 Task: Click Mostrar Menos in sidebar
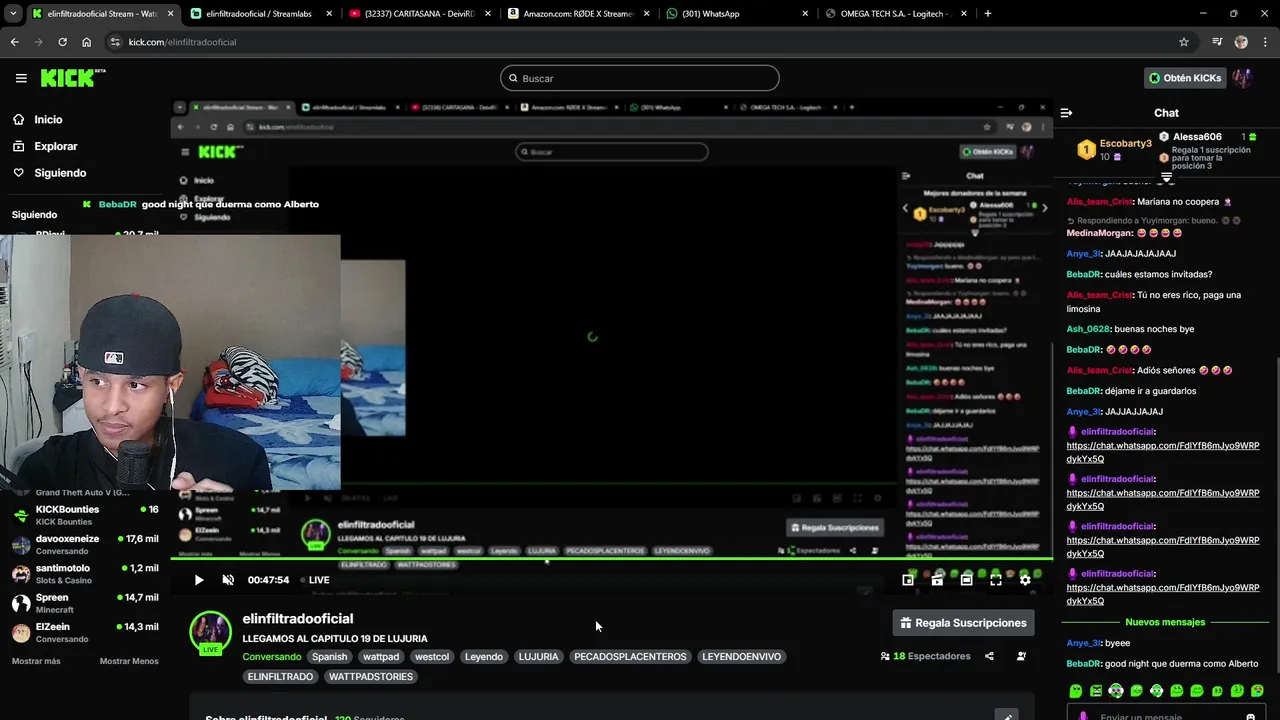[129, 661]
